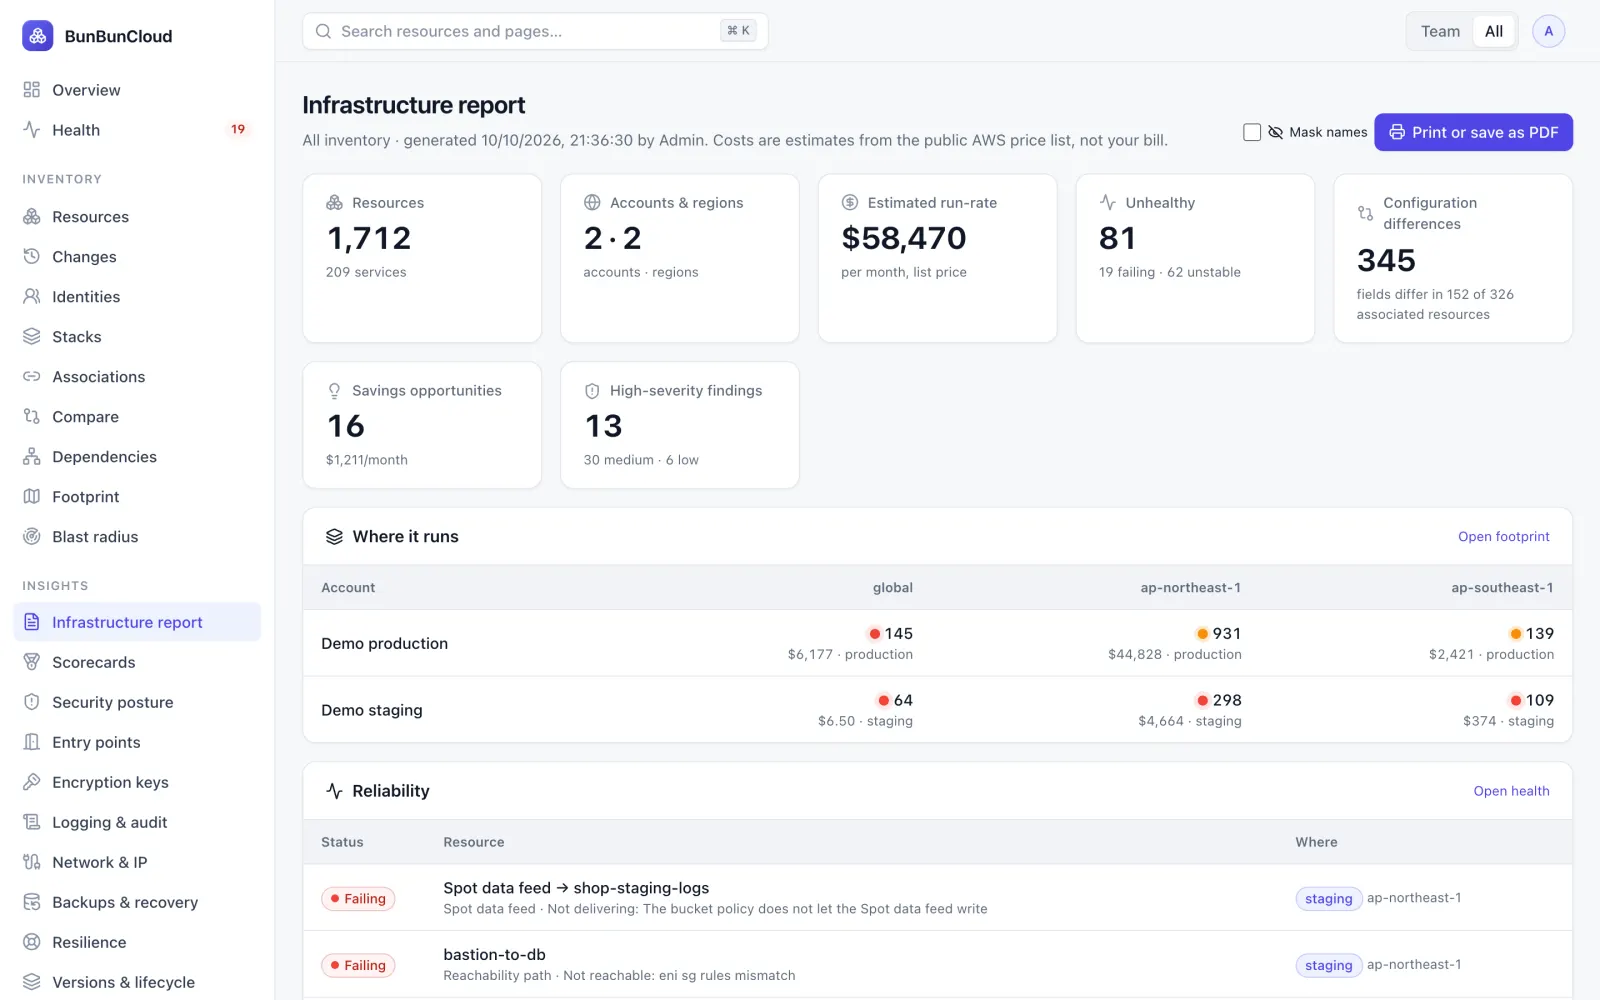Click the staging tag on bastion-to-db row
1600x1000 pixels.
(x=1328, y=965)
